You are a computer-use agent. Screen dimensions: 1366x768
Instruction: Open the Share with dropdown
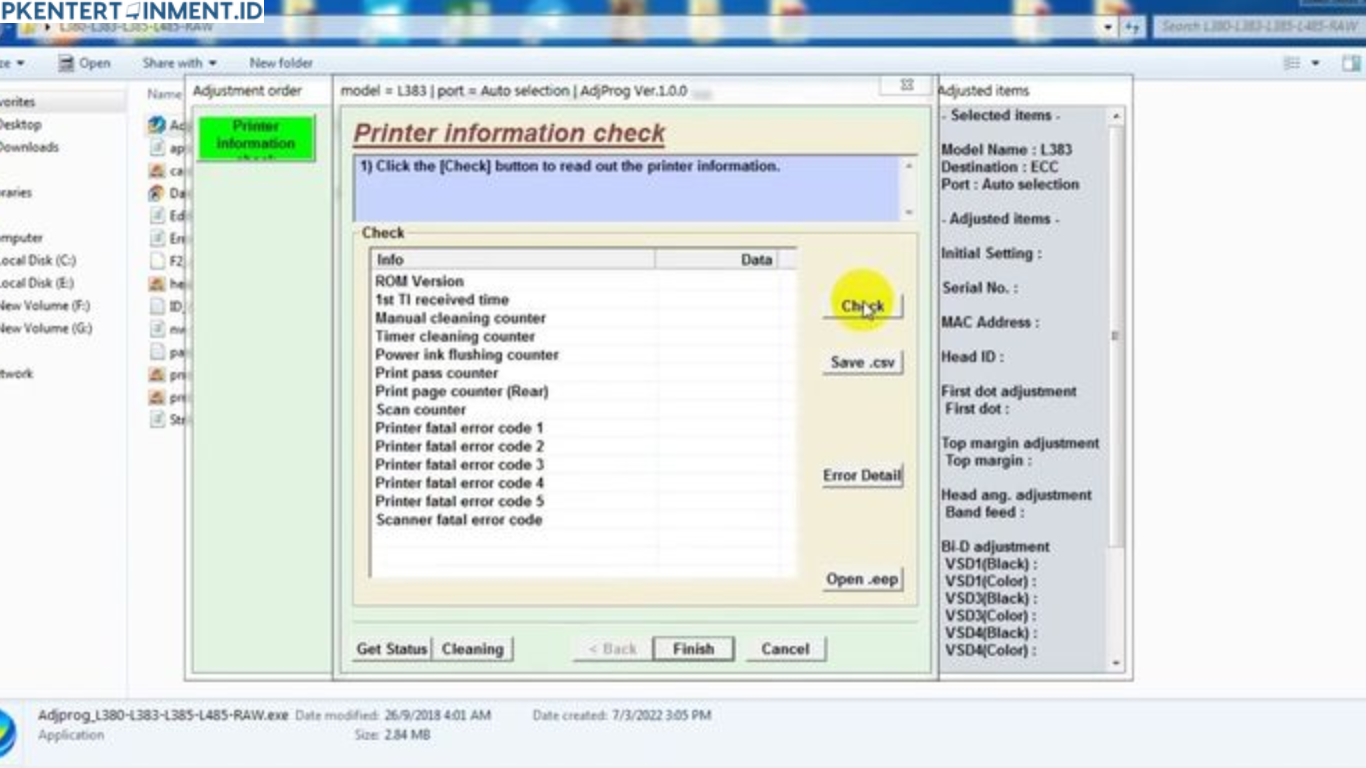(x=178, y=62)
